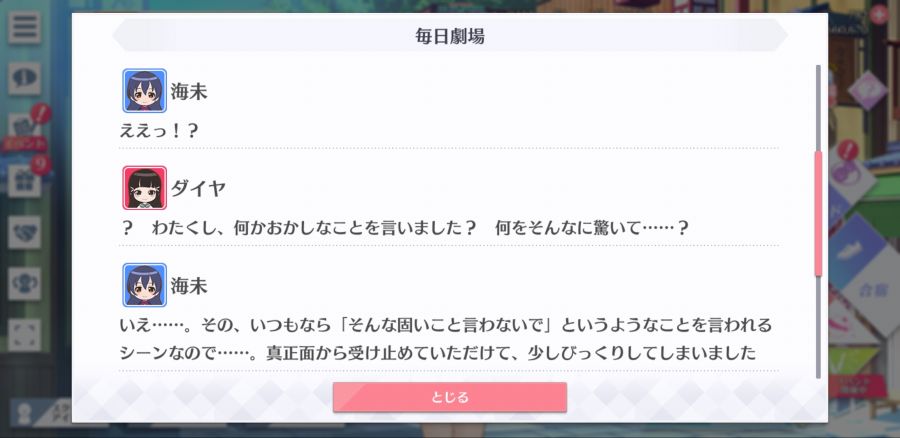Click the pink scrollbar thumb in dialog

818,214
